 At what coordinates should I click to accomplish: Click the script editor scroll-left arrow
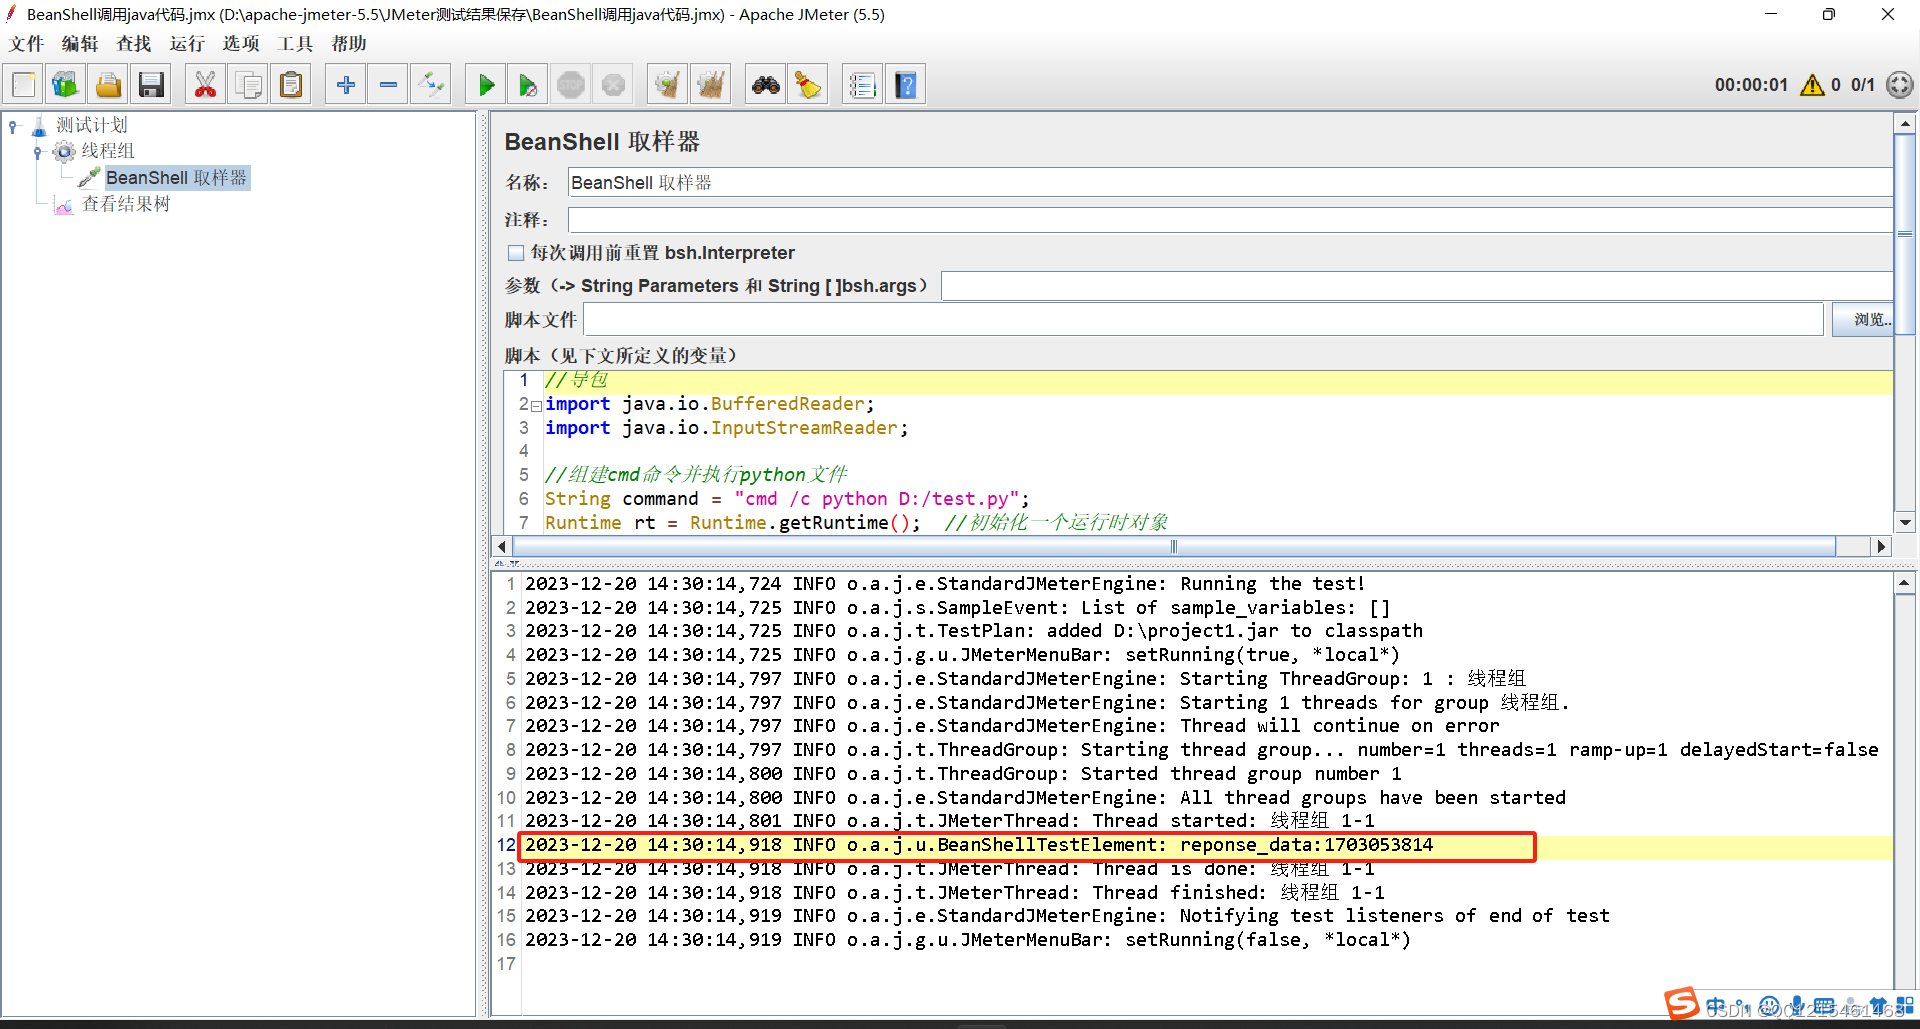point(503,547)
